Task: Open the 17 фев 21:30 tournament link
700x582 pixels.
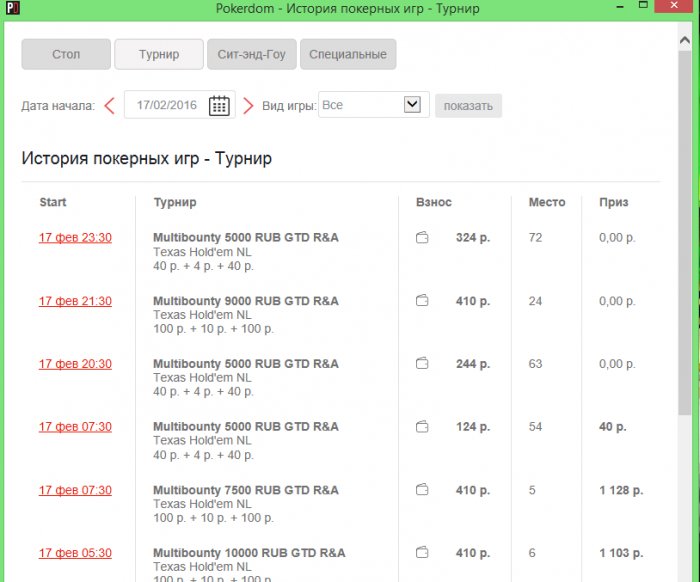Action: click(x=75, y=301)
